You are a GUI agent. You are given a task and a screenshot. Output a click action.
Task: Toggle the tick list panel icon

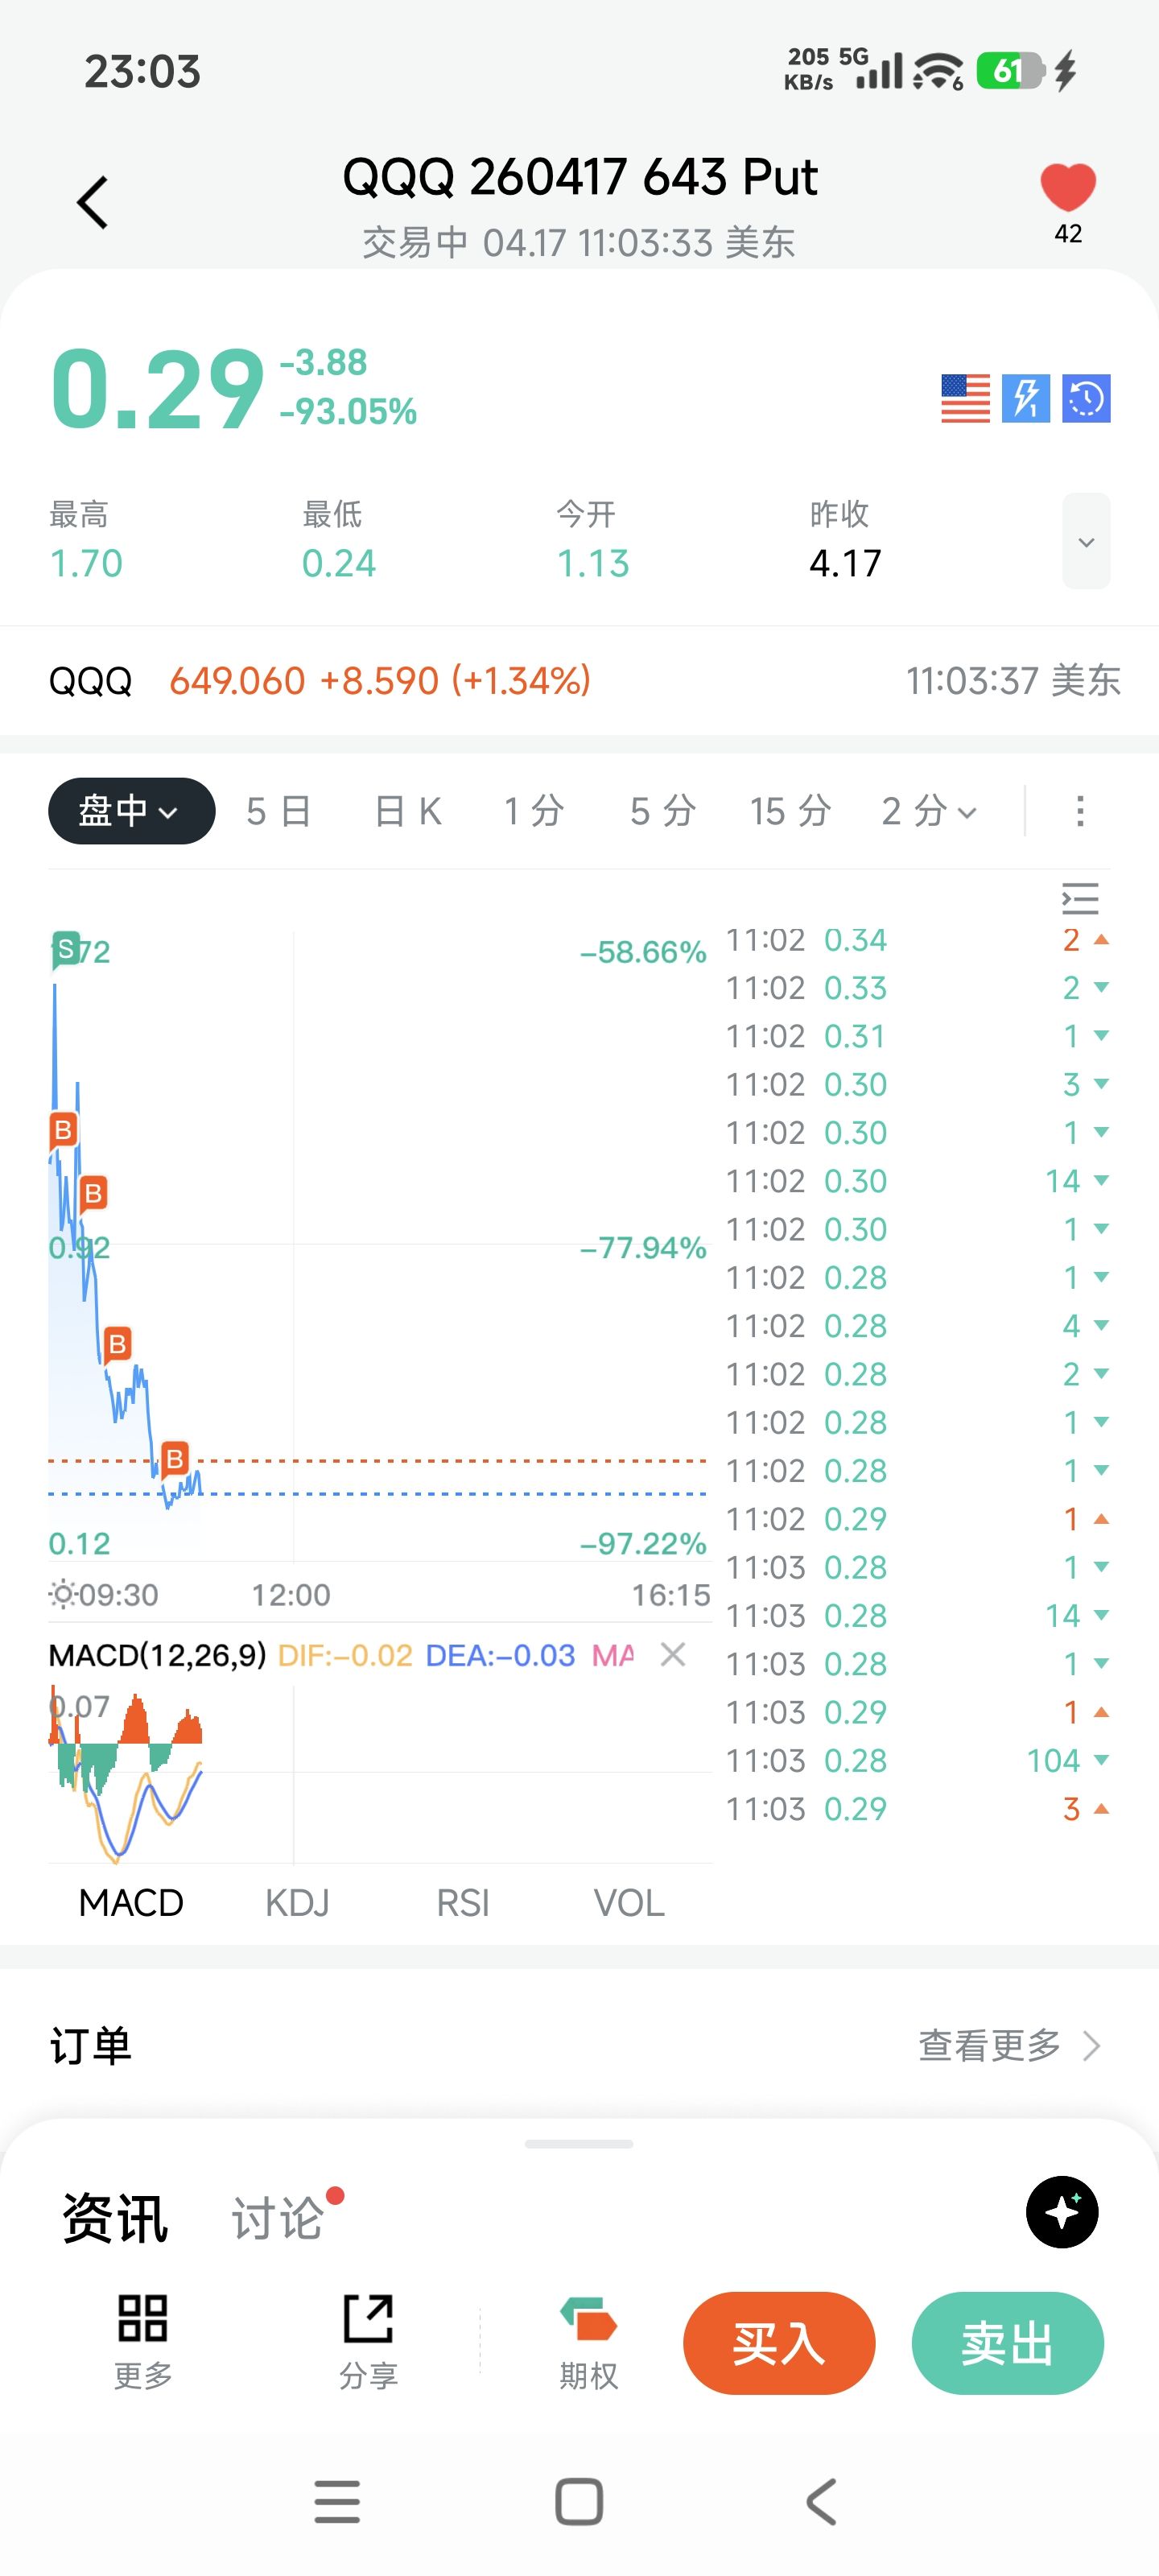pyautogui.click(x=1080, y=898)
